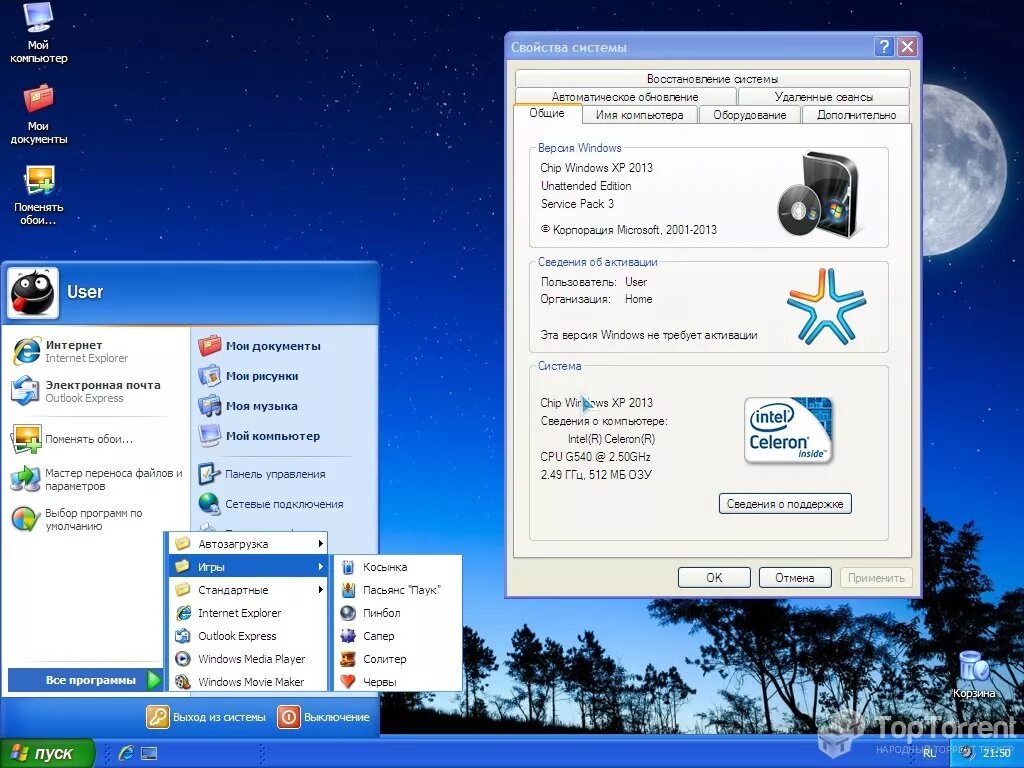
Task: Switch to Оборудование tab
Action: click(750, 115)
